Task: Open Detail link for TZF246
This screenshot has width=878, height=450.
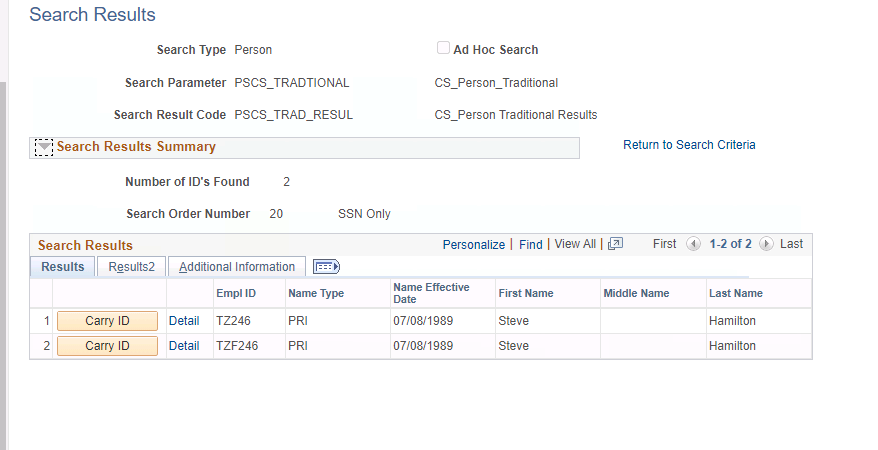Action: coord(184,346)
